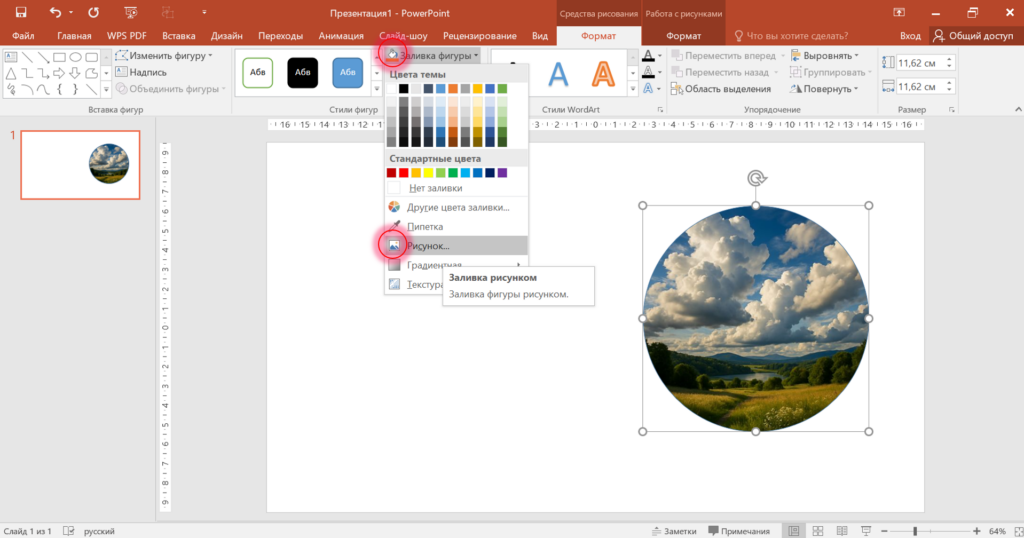Screen dimensions: 1024x538
Task: Click Общий доступ share button
Action: point(973,36)
